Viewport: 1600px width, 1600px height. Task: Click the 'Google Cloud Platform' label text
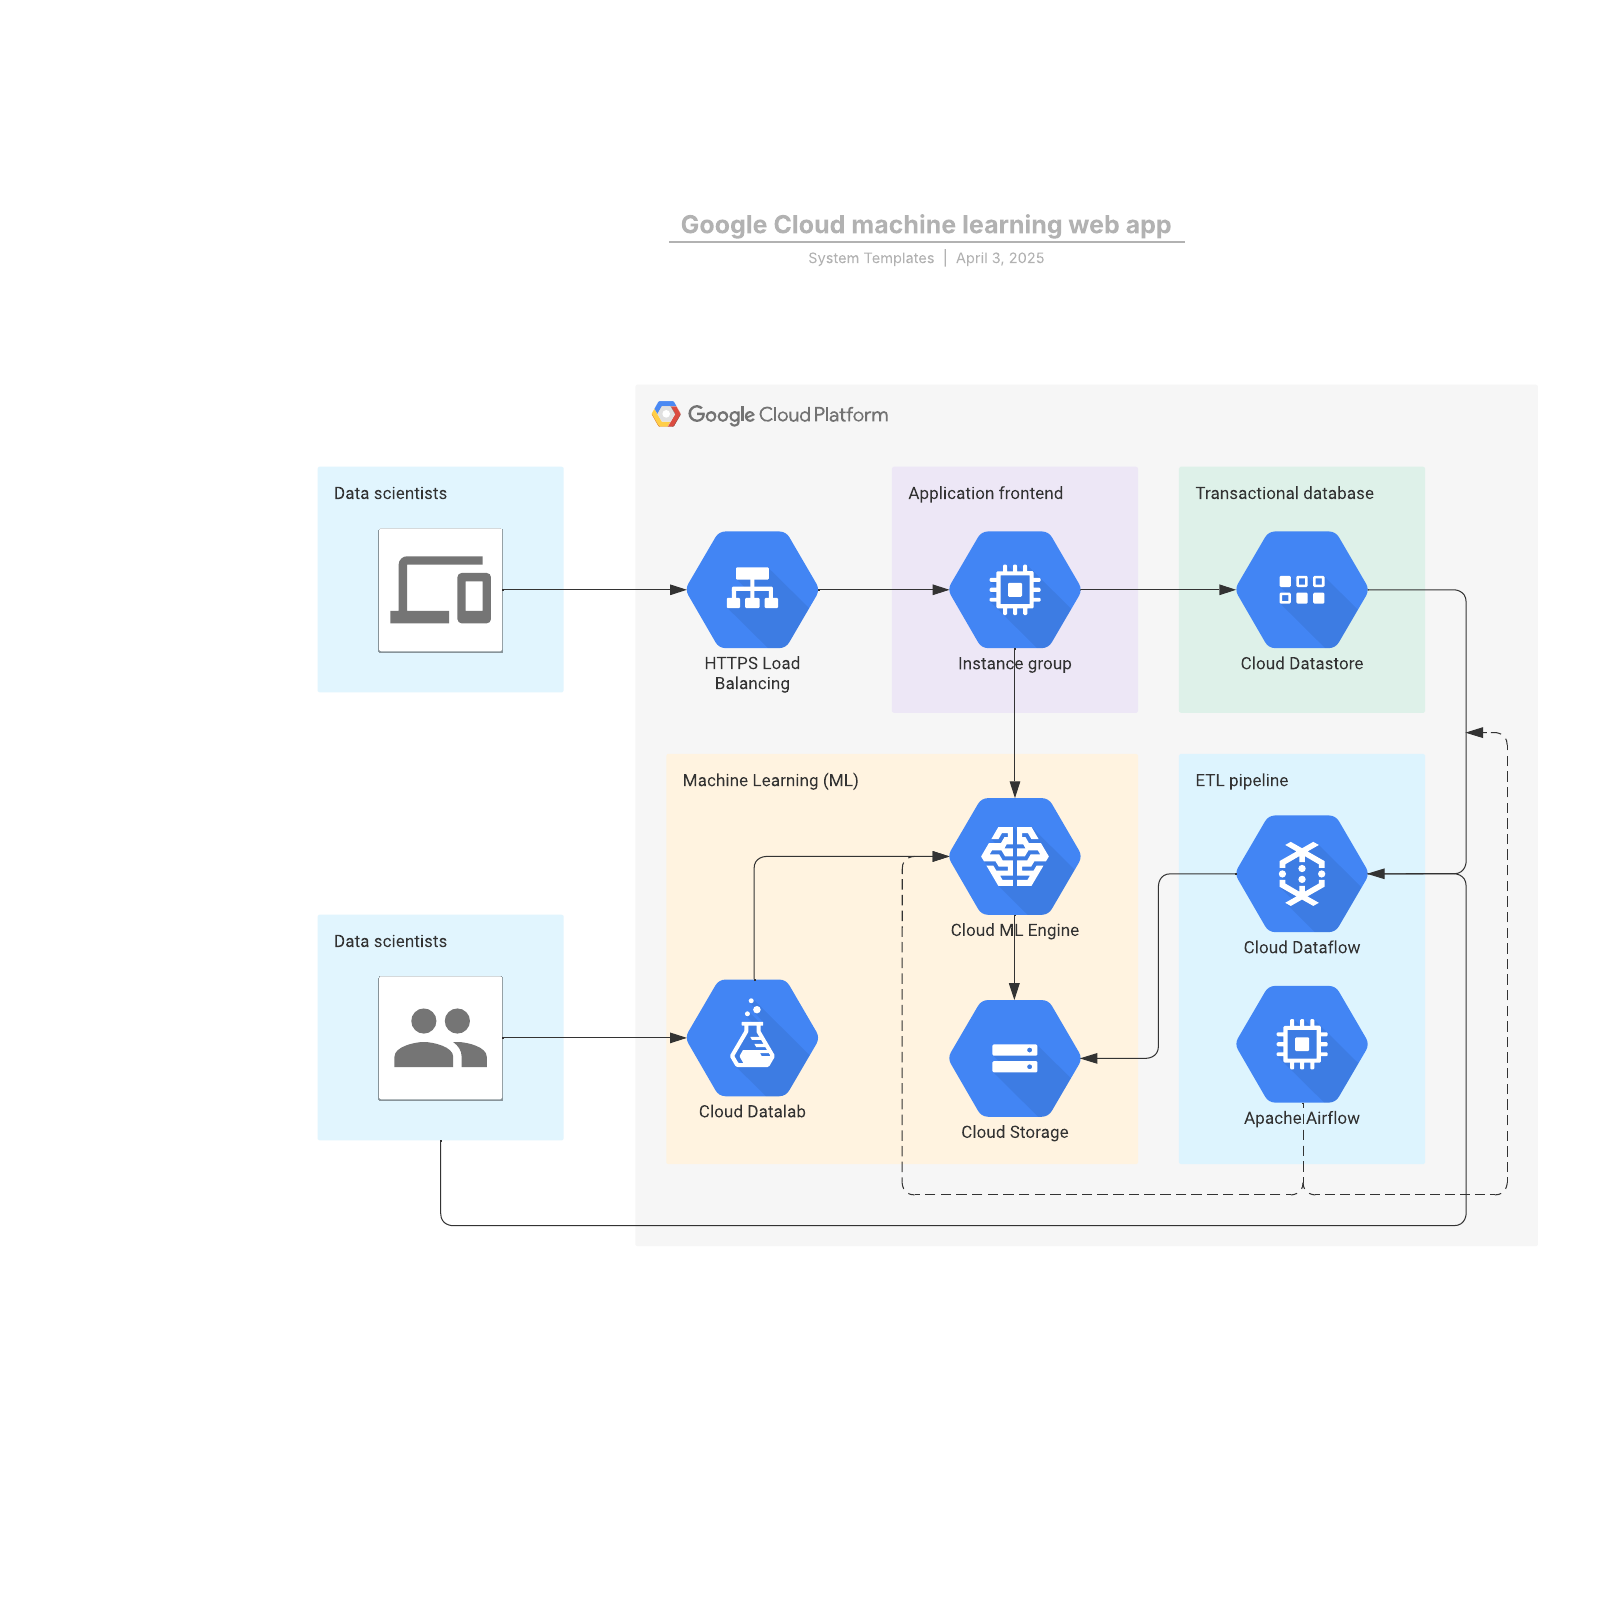click(x=788, y=414)
